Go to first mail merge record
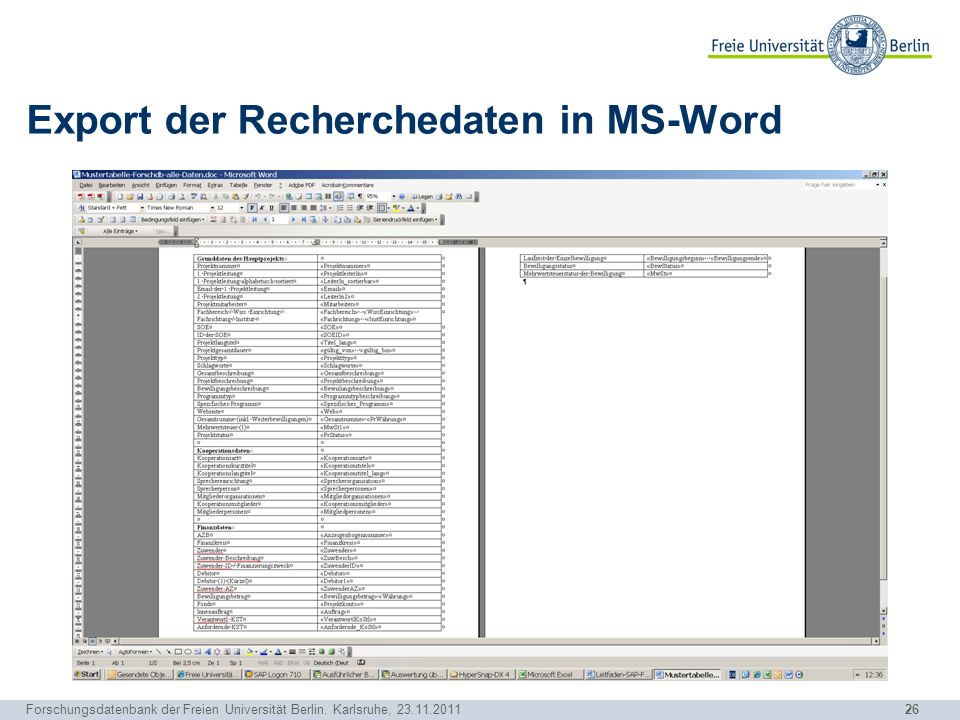This screenshot has width=960, height=720. coord(255,219)
